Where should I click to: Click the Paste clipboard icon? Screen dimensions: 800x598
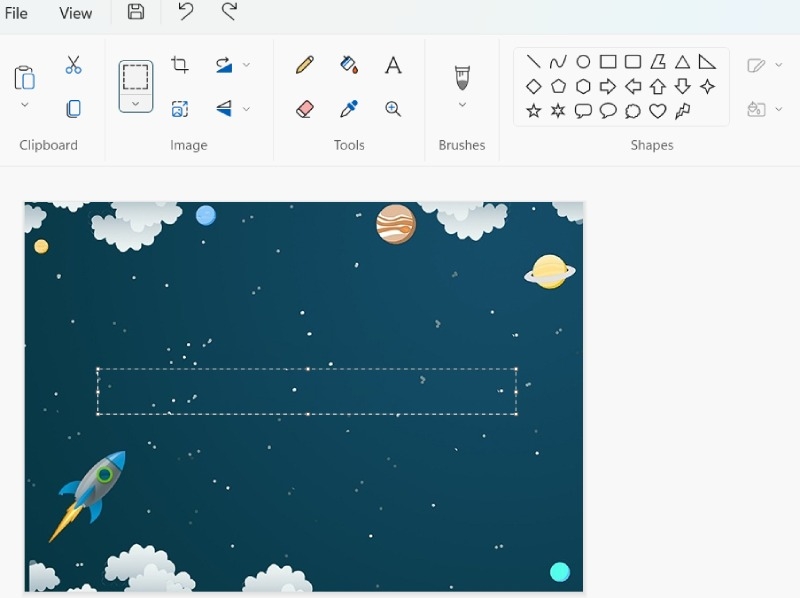(24, 78)
